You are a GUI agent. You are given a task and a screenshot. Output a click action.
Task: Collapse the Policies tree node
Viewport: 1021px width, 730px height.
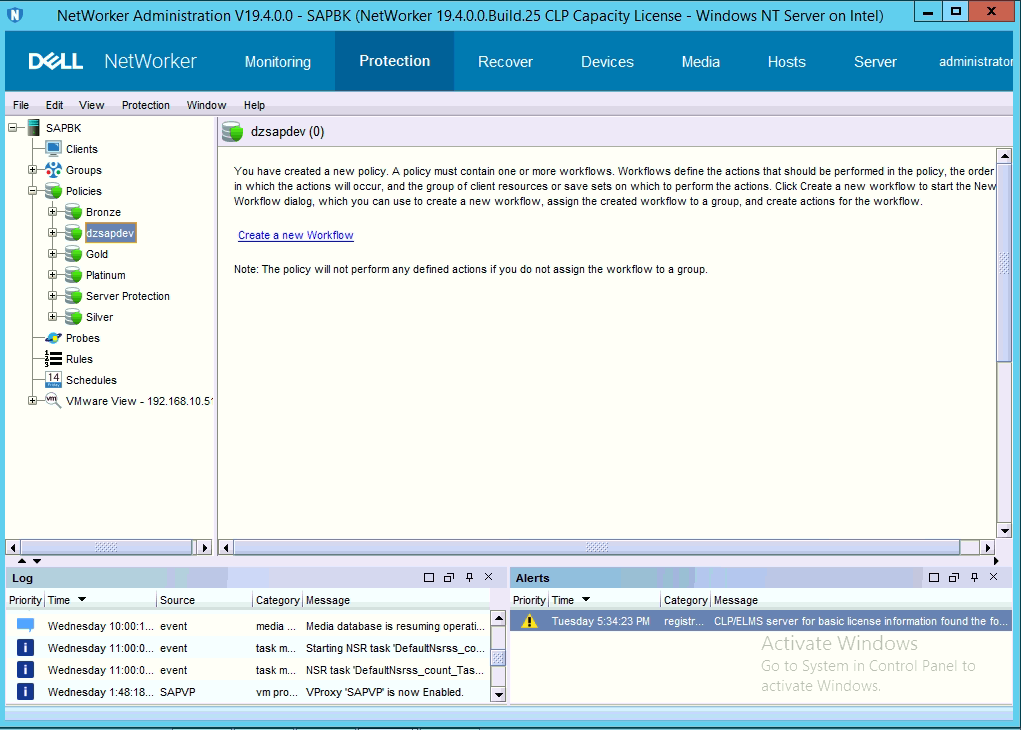33,191
